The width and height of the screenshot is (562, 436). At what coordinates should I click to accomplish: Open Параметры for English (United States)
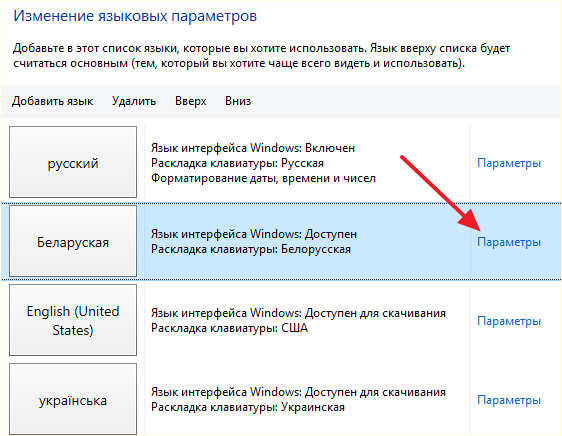point(509,321)
